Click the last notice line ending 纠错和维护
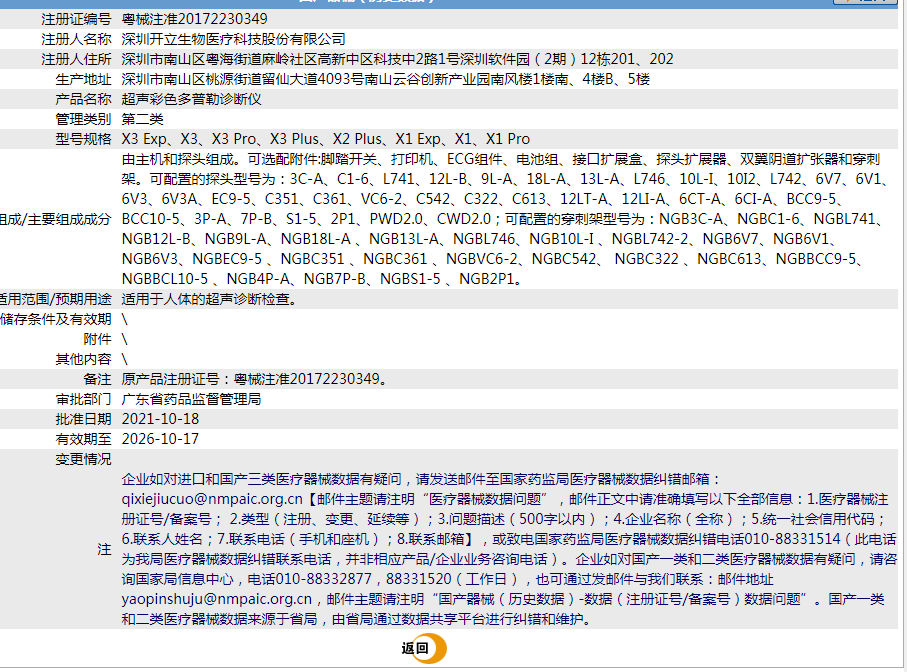Viewport: 907px width, 672px height. point(358,619)
